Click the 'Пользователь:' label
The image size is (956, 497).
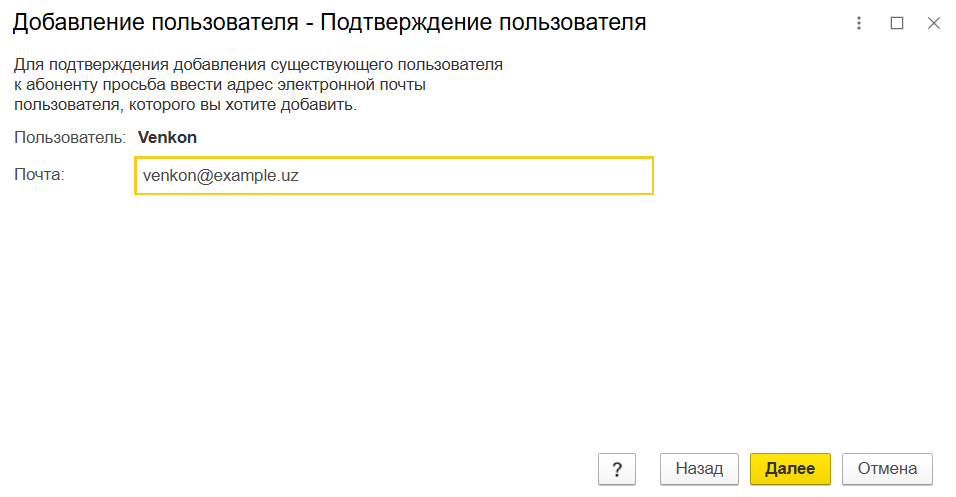pyautogui.click(x=70, y=137)
